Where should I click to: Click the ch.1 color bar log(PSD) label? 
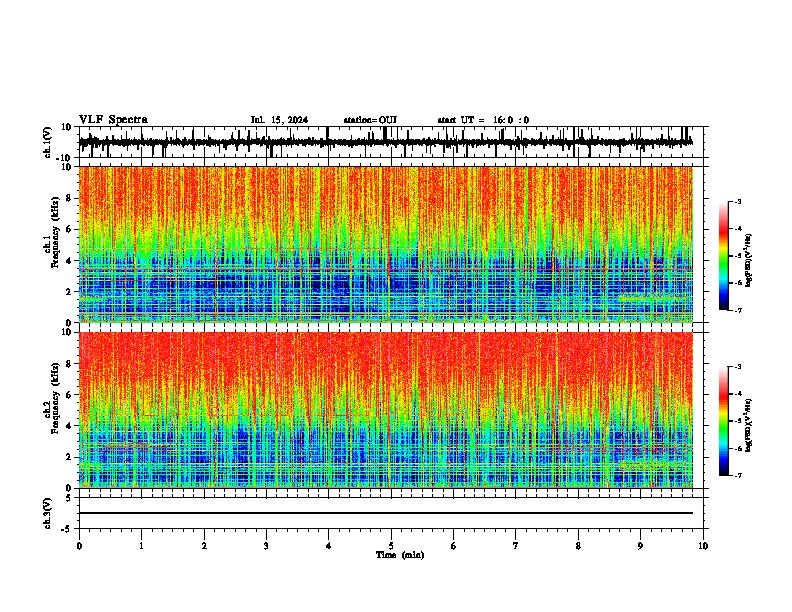pyautogui.click(x=749, y=260)
